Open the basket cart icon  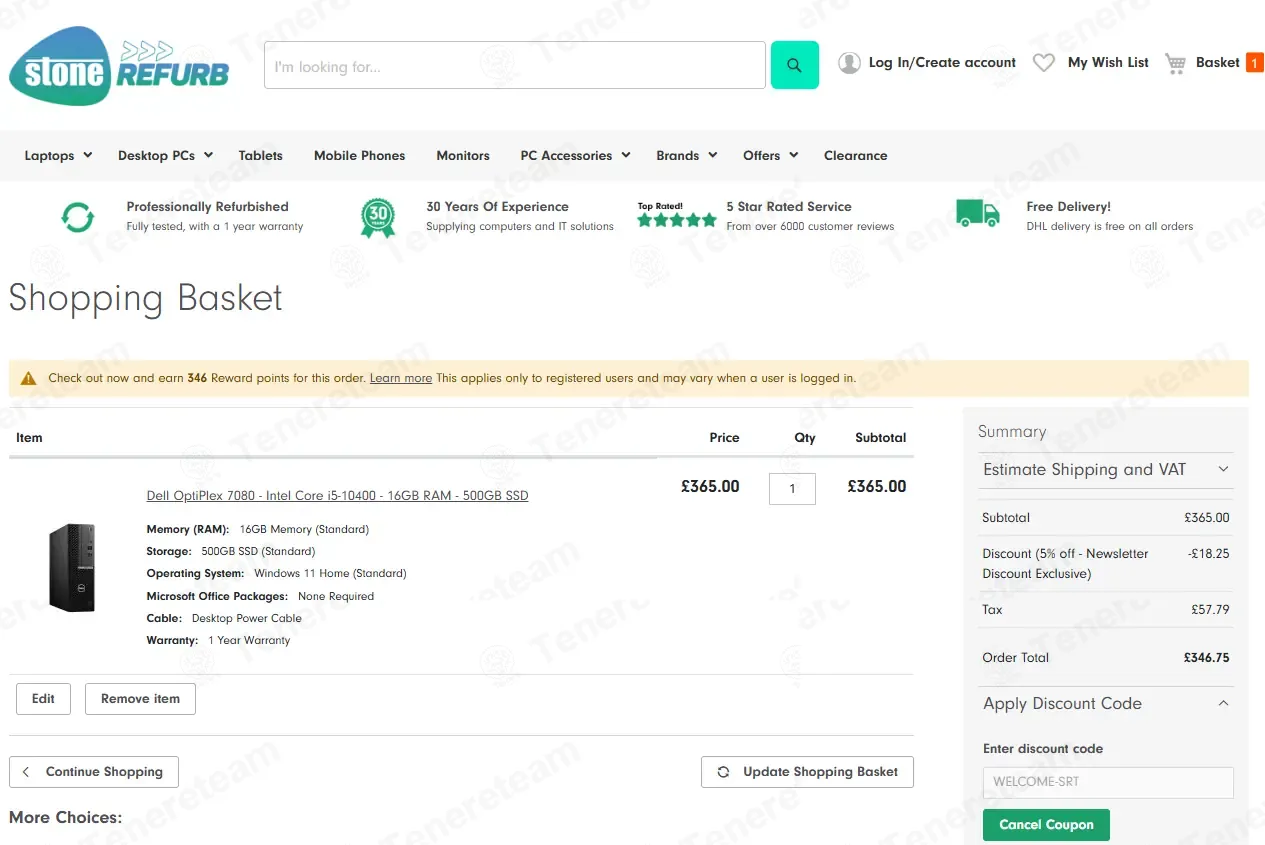pyautogui.click(x=1176, y=63)
